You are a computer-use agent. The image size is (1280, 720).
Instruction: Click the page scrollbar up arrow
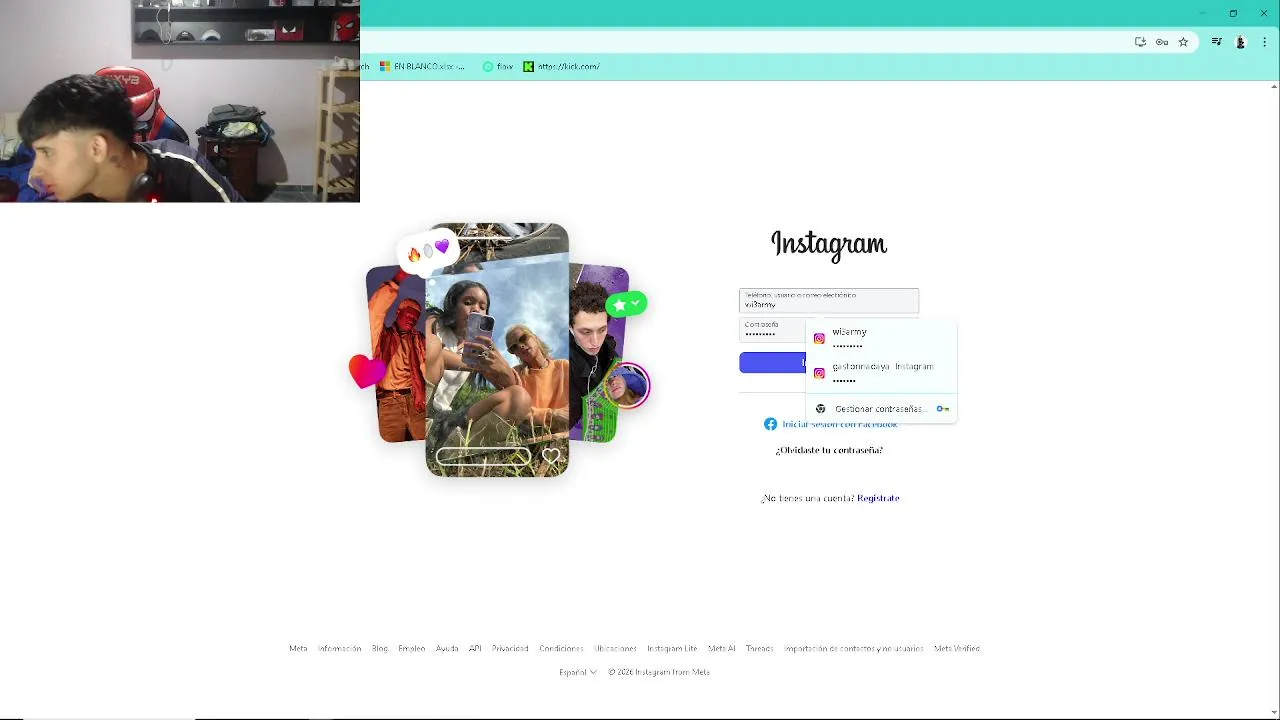pyautogui.click(x=1273, y=87)
